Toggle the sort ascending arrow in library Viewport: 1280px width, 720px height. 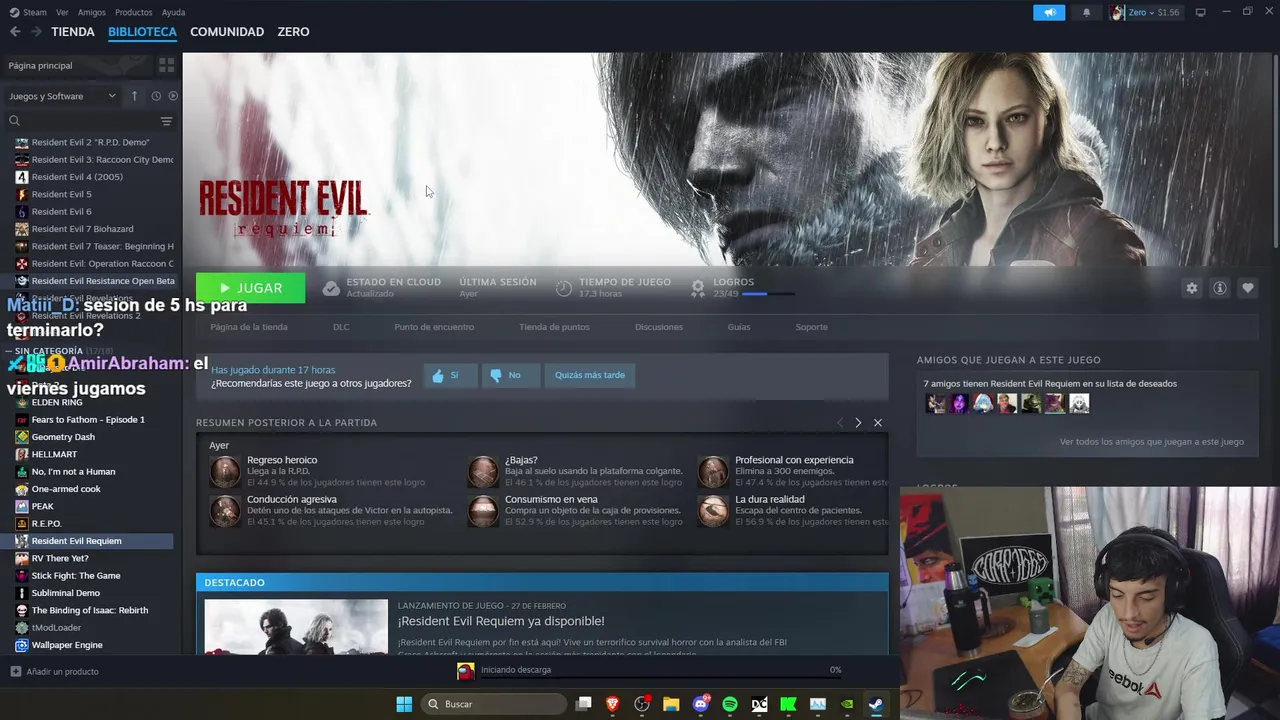coord(134,96)
